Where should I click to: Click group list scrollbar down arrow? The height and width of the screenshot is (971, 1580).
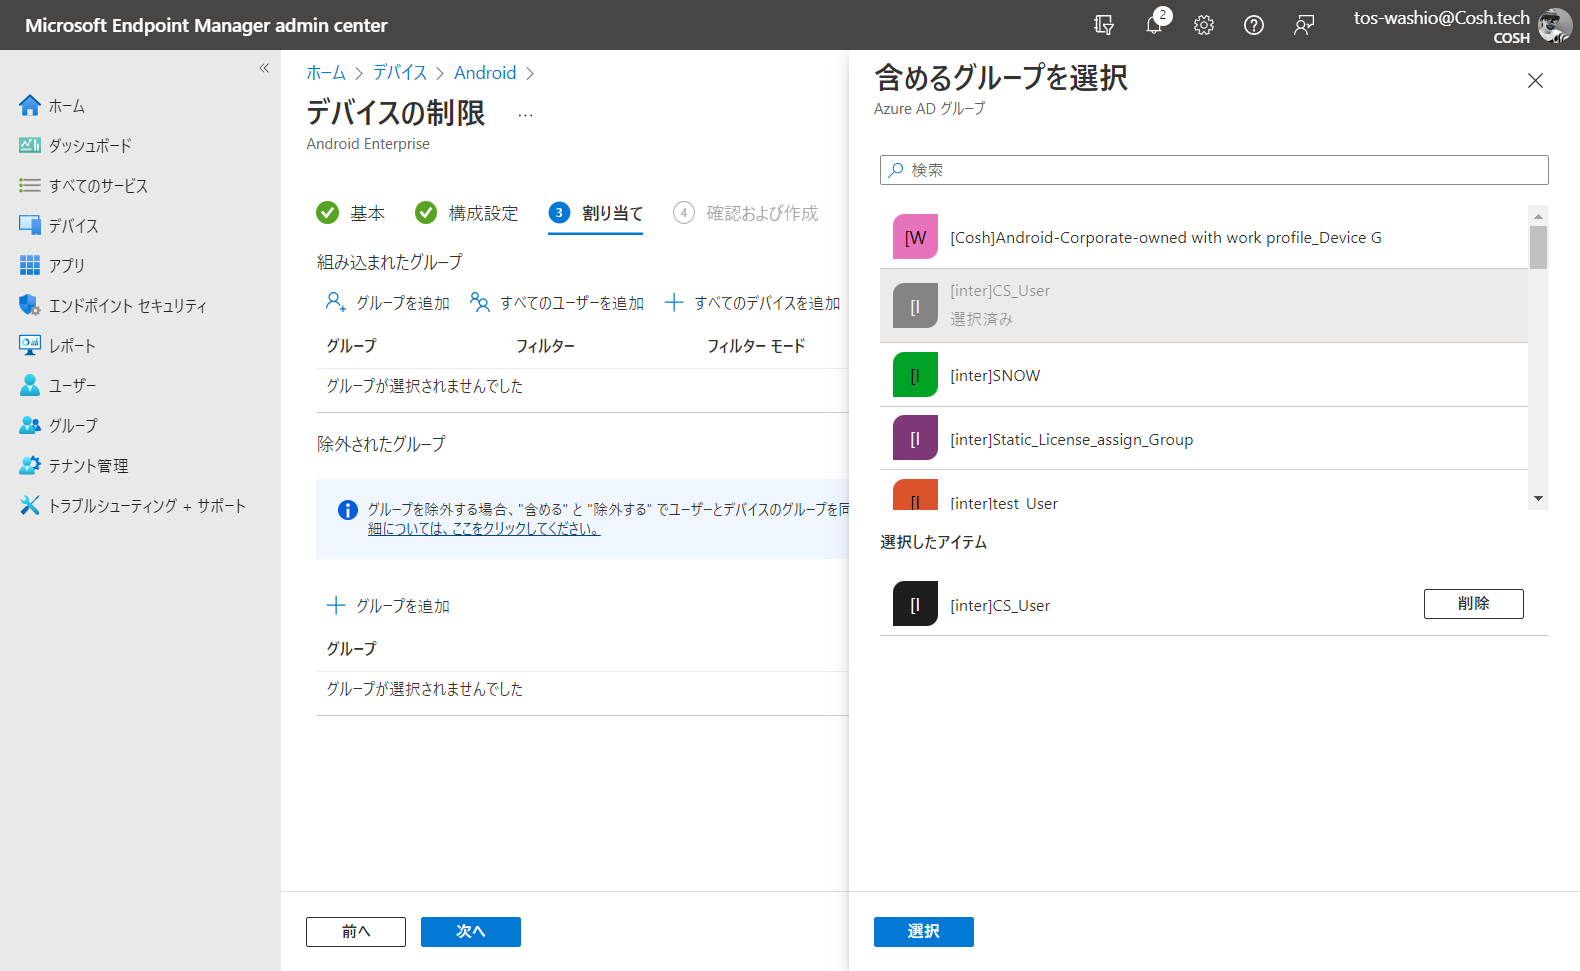coord(1538,499)
